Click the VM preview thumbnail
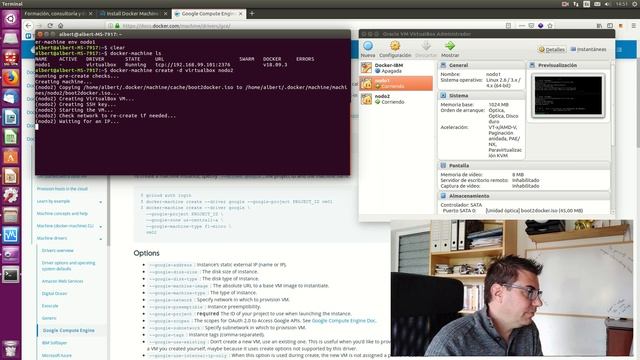 click(x=568, y=96)
